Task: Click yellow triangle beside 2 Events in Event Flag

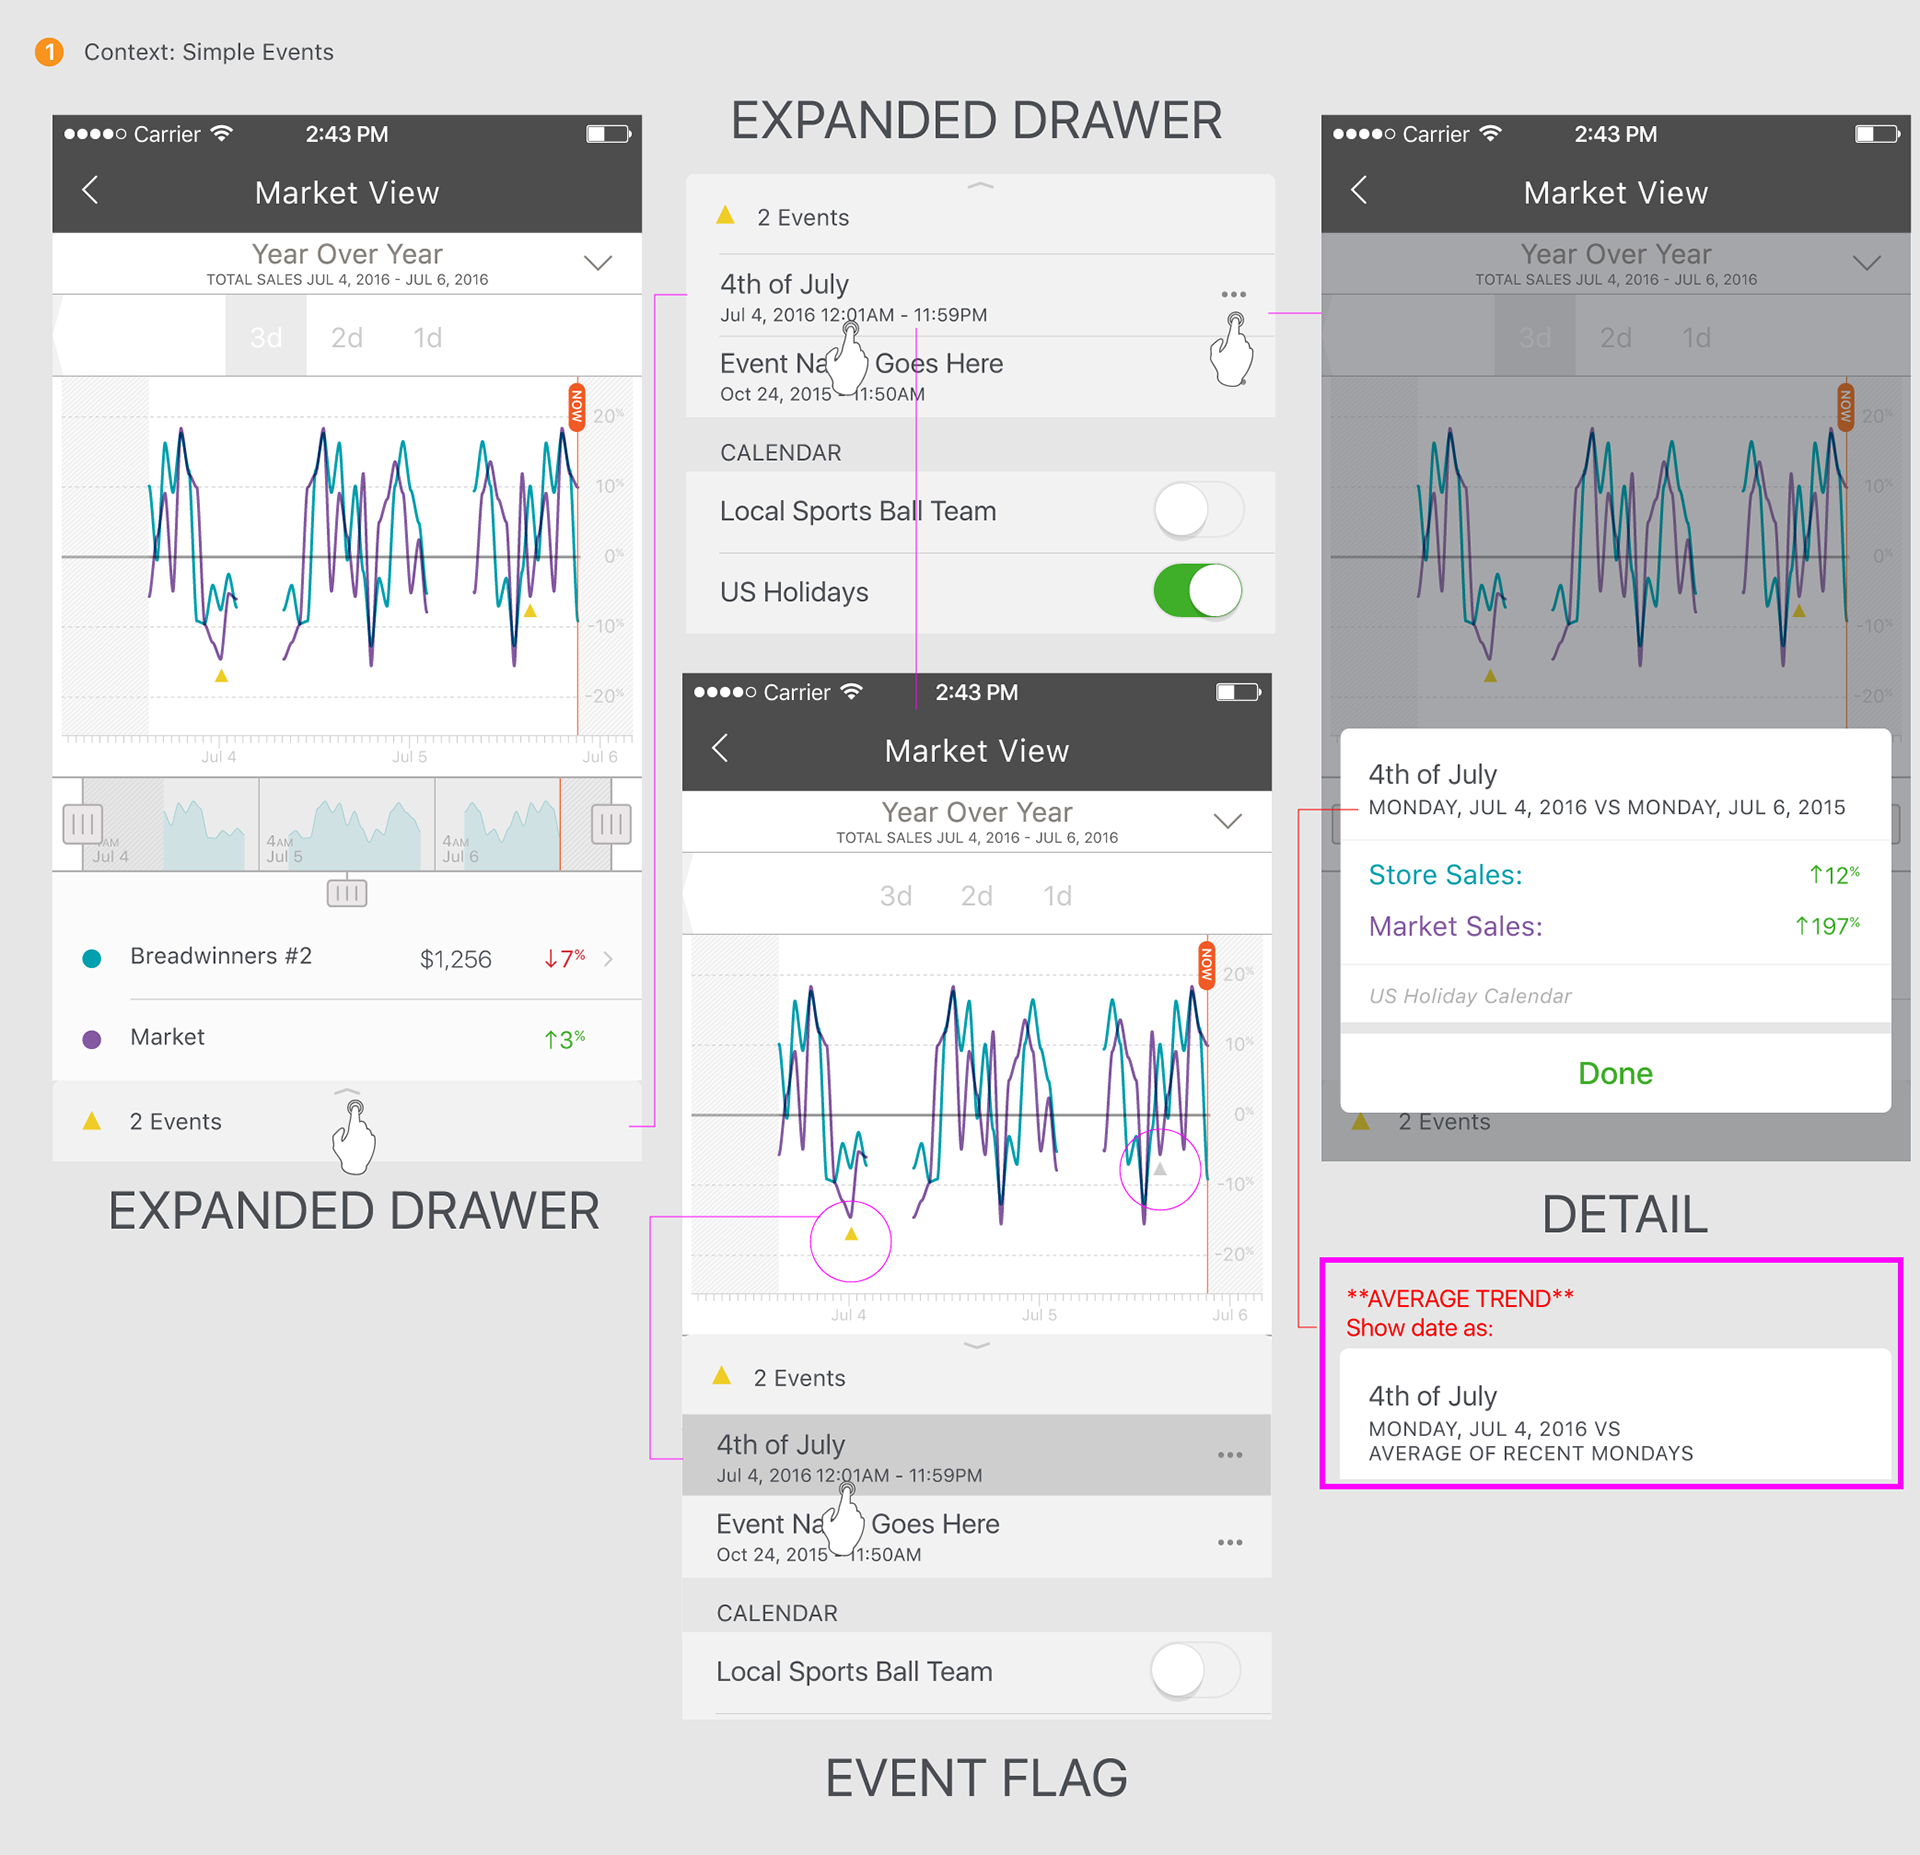Action: [722, 1376]
